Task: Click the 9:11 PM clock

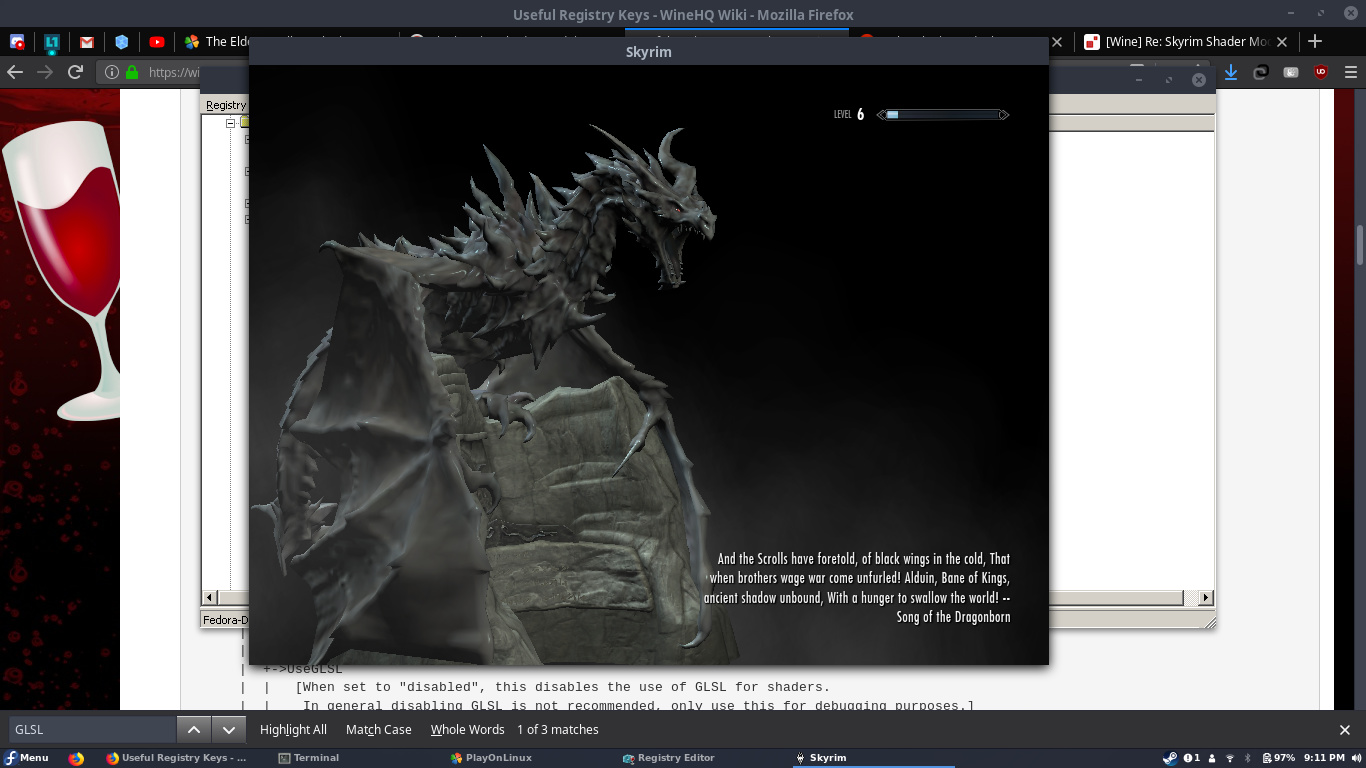Action: [x=1325, y=758]
